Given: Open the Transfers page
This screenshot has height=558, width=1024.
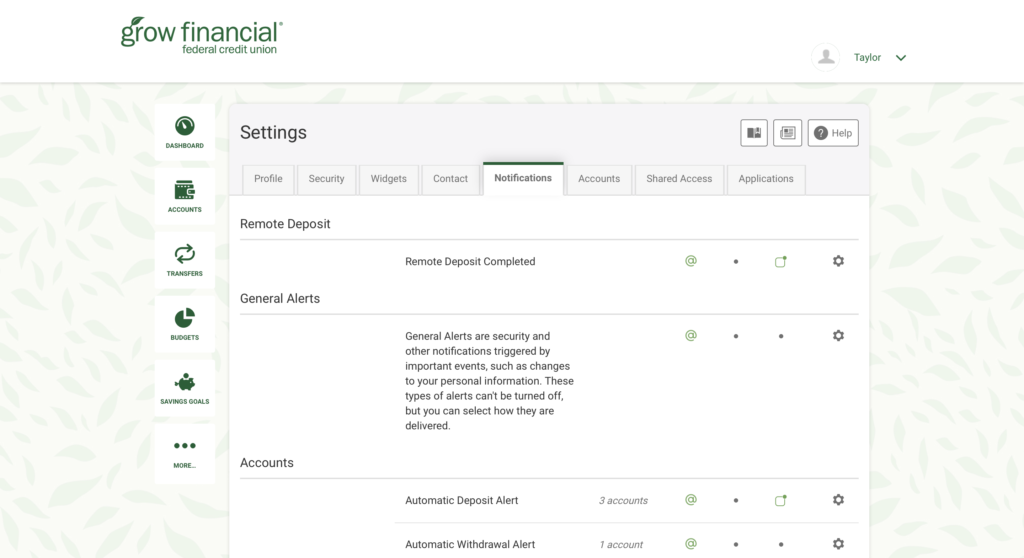Looking at the screenshot, I should (x=184, y=259).
